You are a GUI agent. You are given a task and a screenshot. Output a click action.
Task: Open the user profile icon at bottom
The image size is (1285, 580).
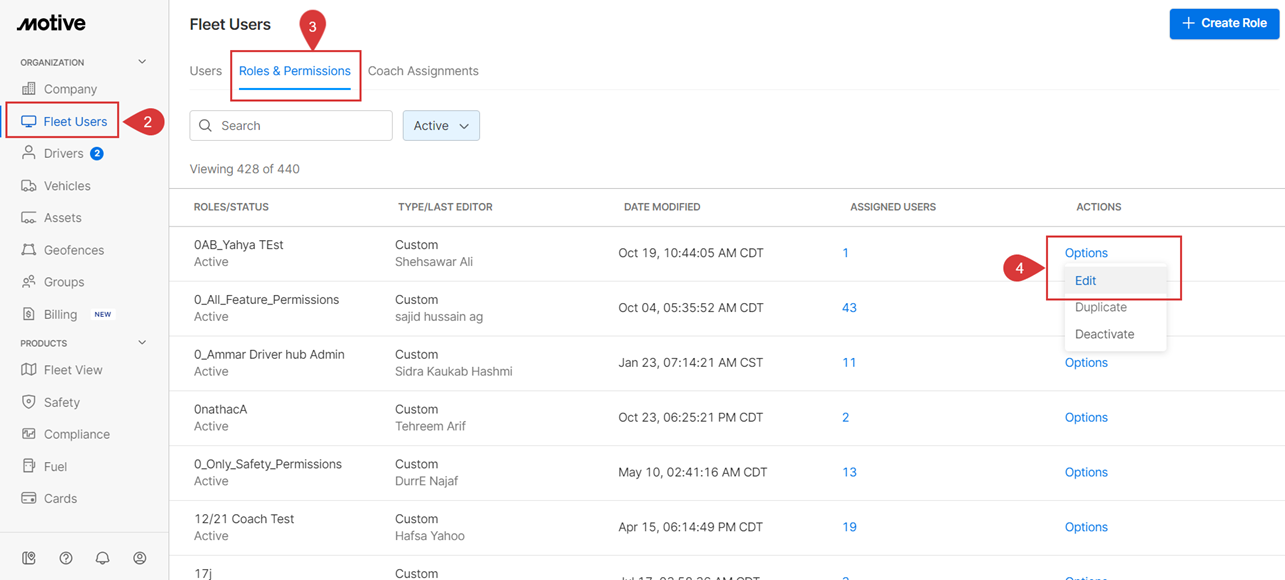click(x=140, y=558)
